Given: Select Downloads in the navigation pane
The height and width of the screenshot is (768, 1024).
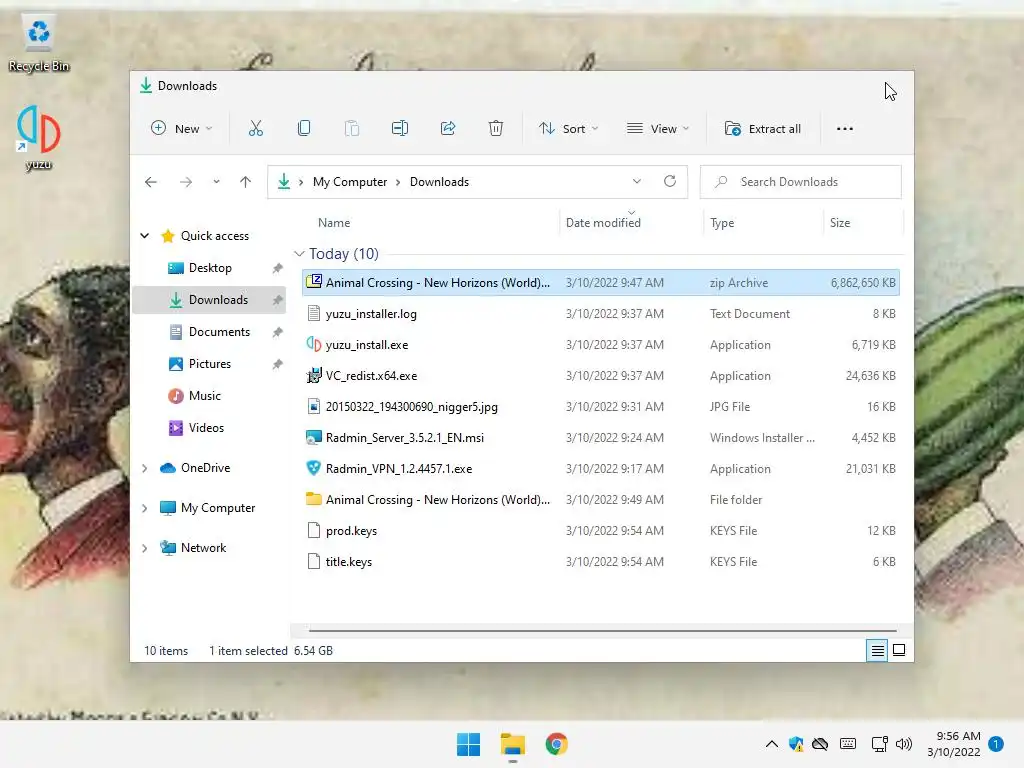Looking at the screenshot, I should tap(209, 300).
